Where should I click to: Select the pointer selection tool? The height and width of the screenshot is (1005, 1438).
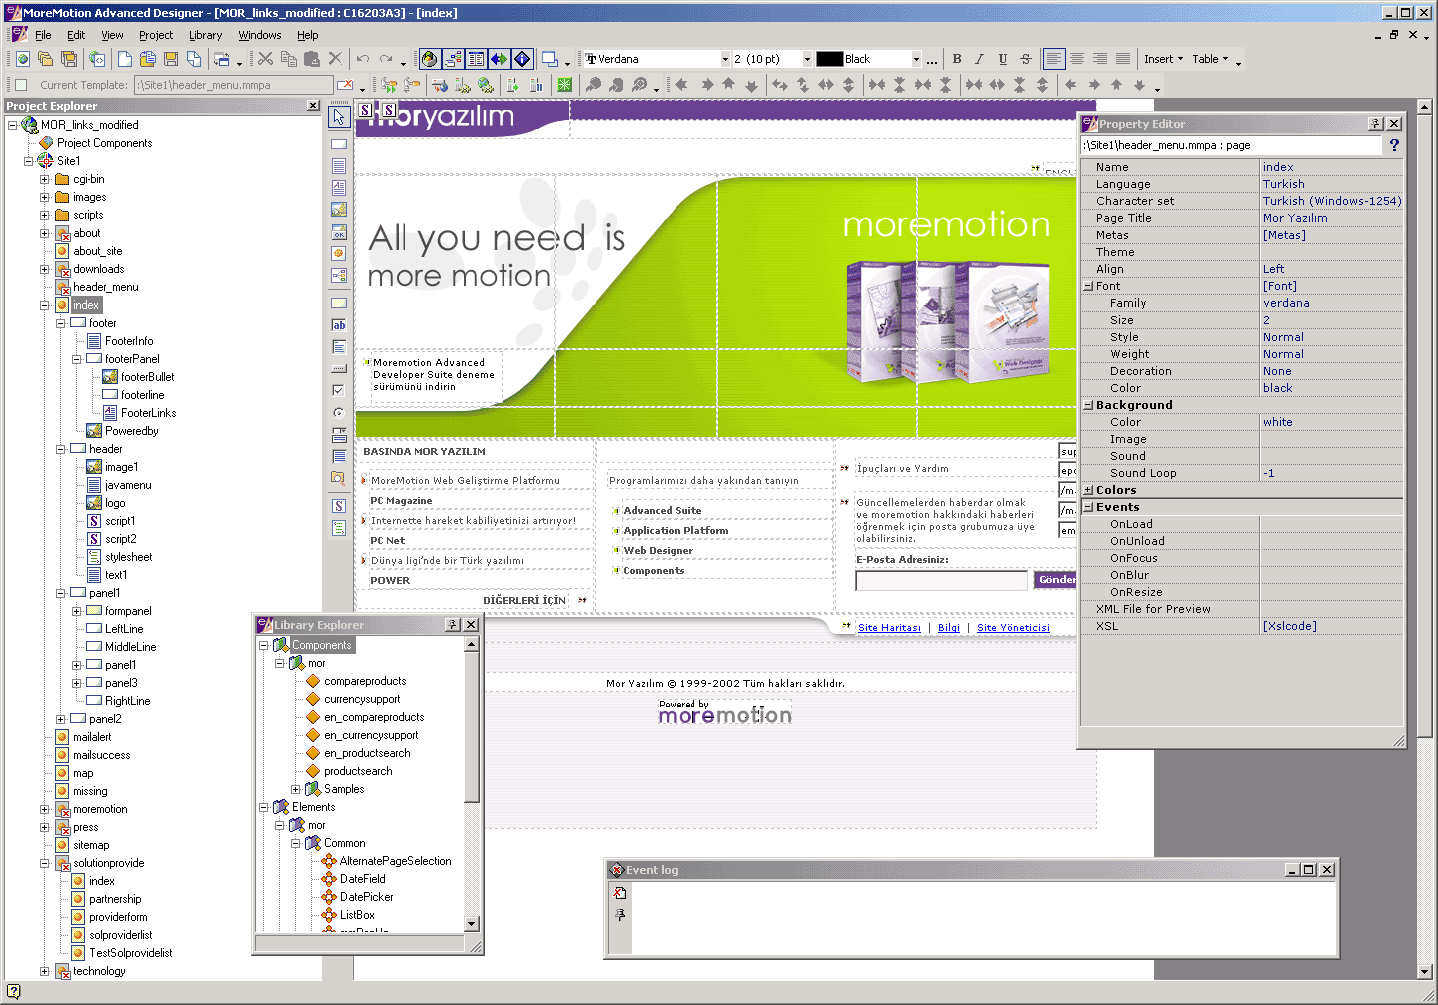339,117
